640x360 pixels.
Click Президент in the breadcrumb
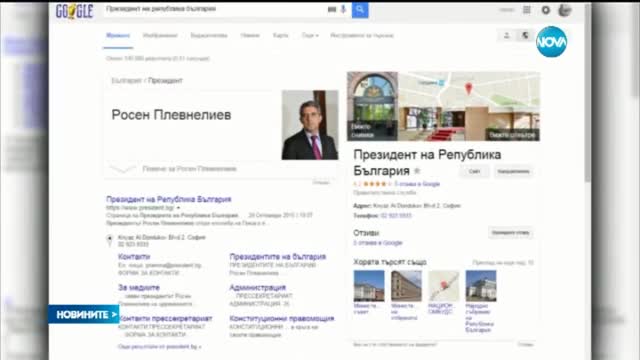pos(165,80)
